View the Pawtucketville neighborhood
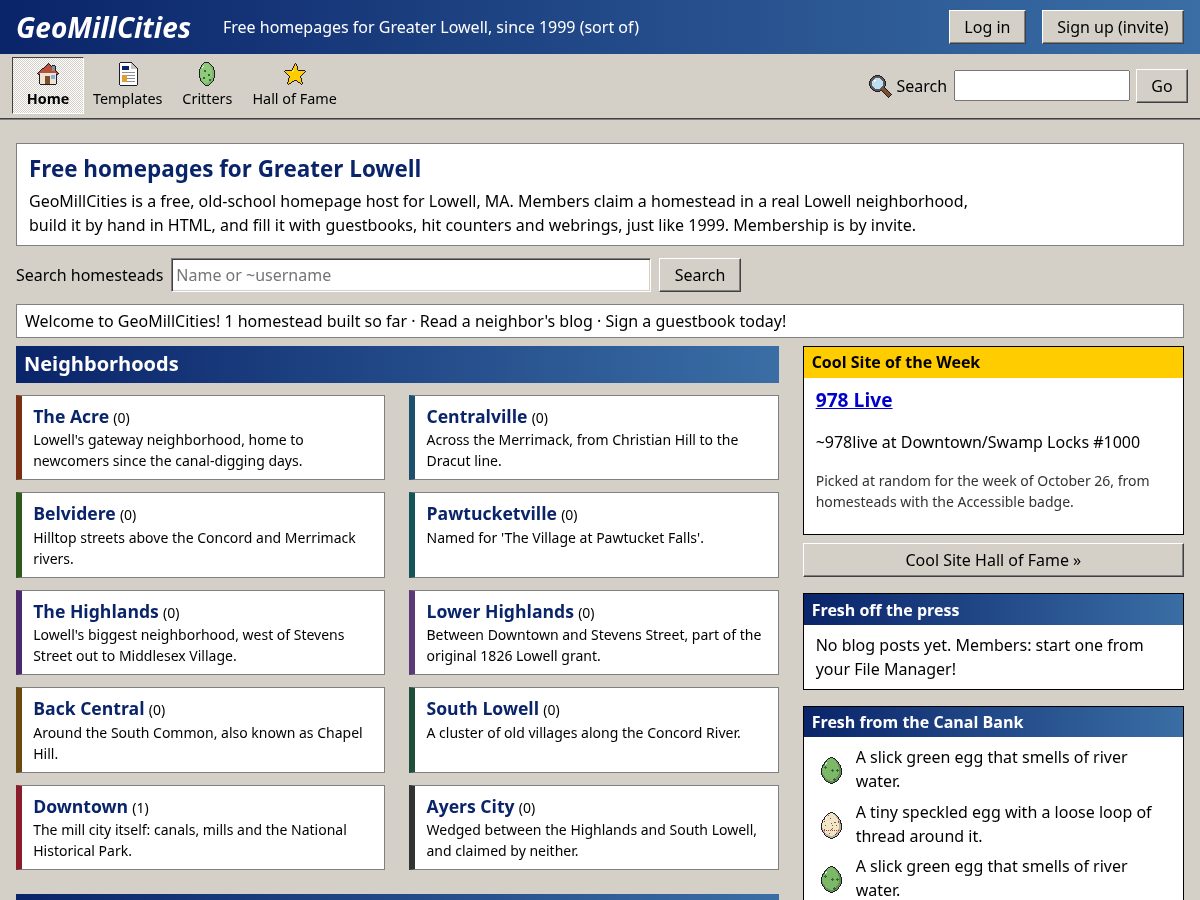Screen dimensions: 1200x900 click(492, 514)
